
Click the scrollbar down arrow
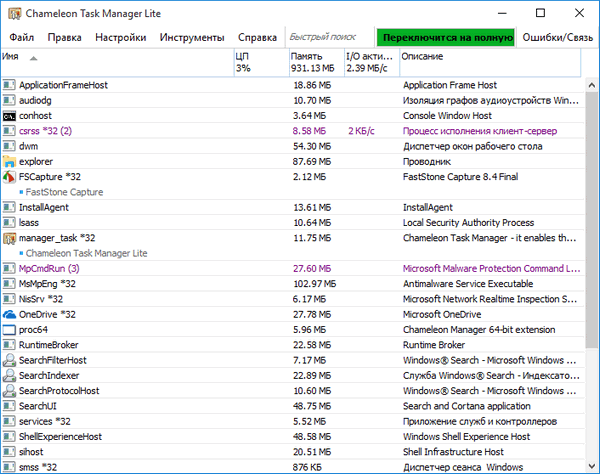592,466
